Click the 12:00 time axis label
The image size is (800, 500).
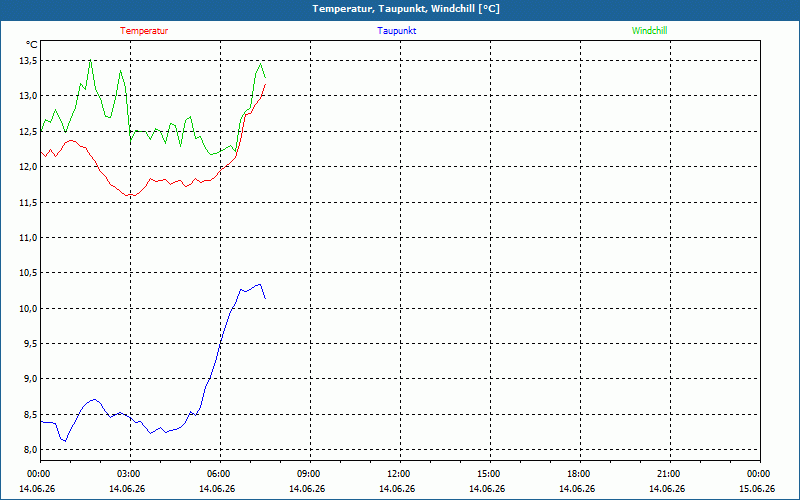pos(397,474)
